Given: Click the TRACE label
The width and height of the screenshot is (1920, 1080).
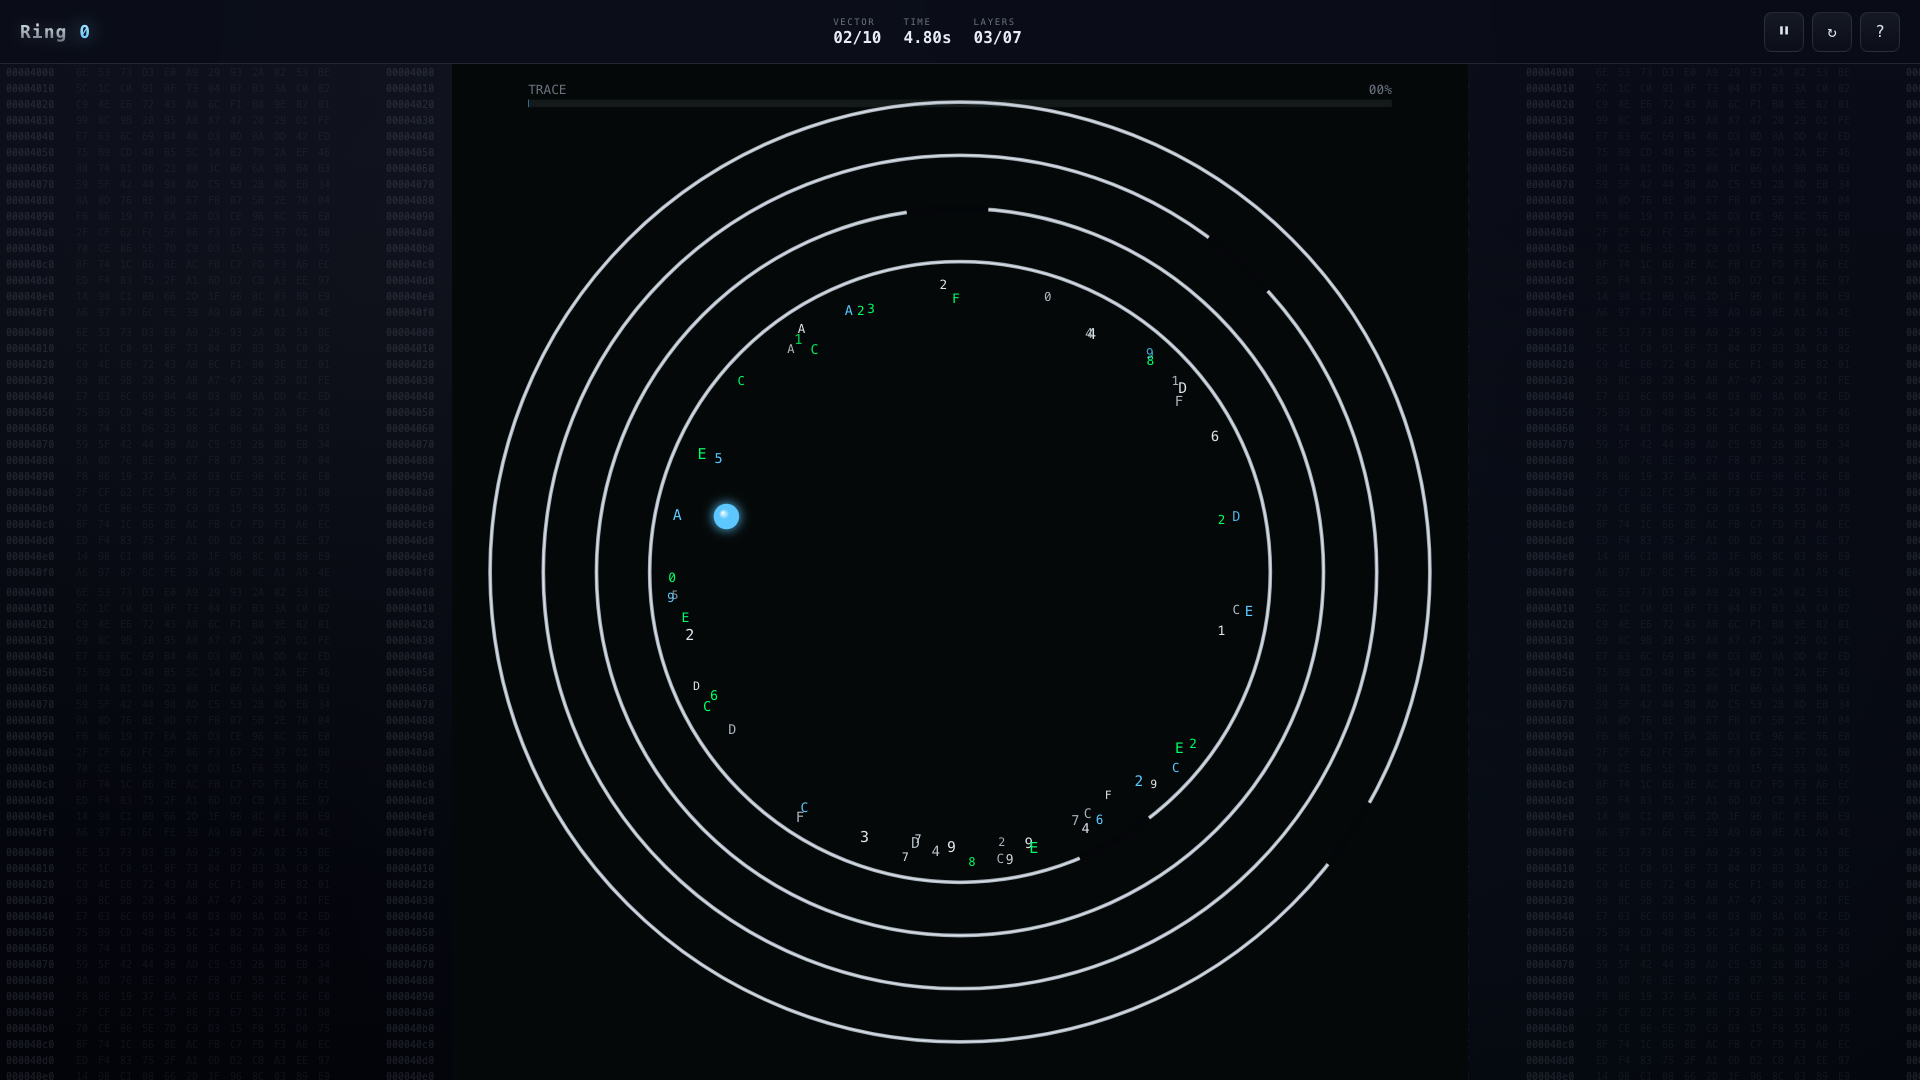Looking at the screenshot, I should click(547, 90).
